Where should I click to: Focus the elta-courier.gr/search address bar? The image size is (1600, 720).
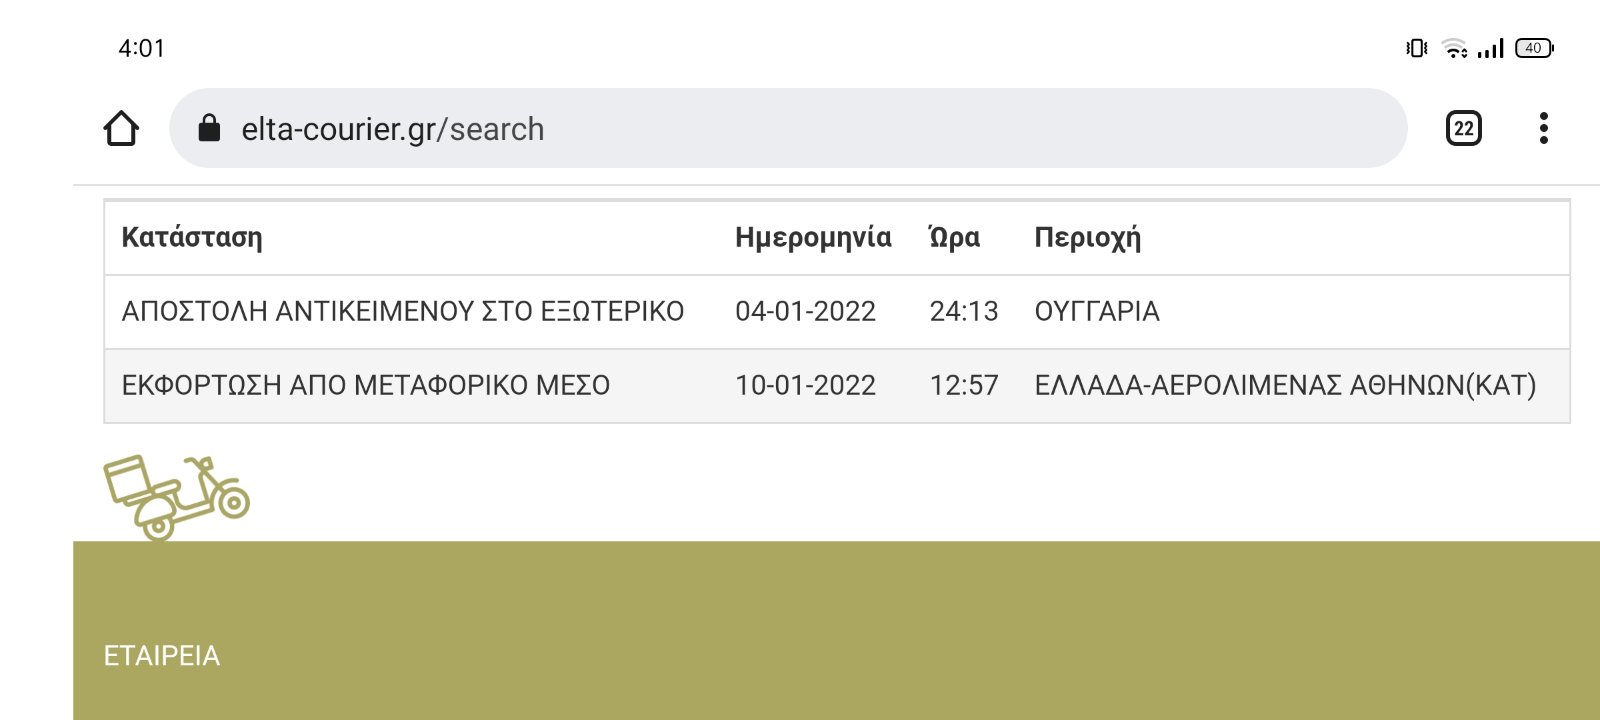coord(788,128)
